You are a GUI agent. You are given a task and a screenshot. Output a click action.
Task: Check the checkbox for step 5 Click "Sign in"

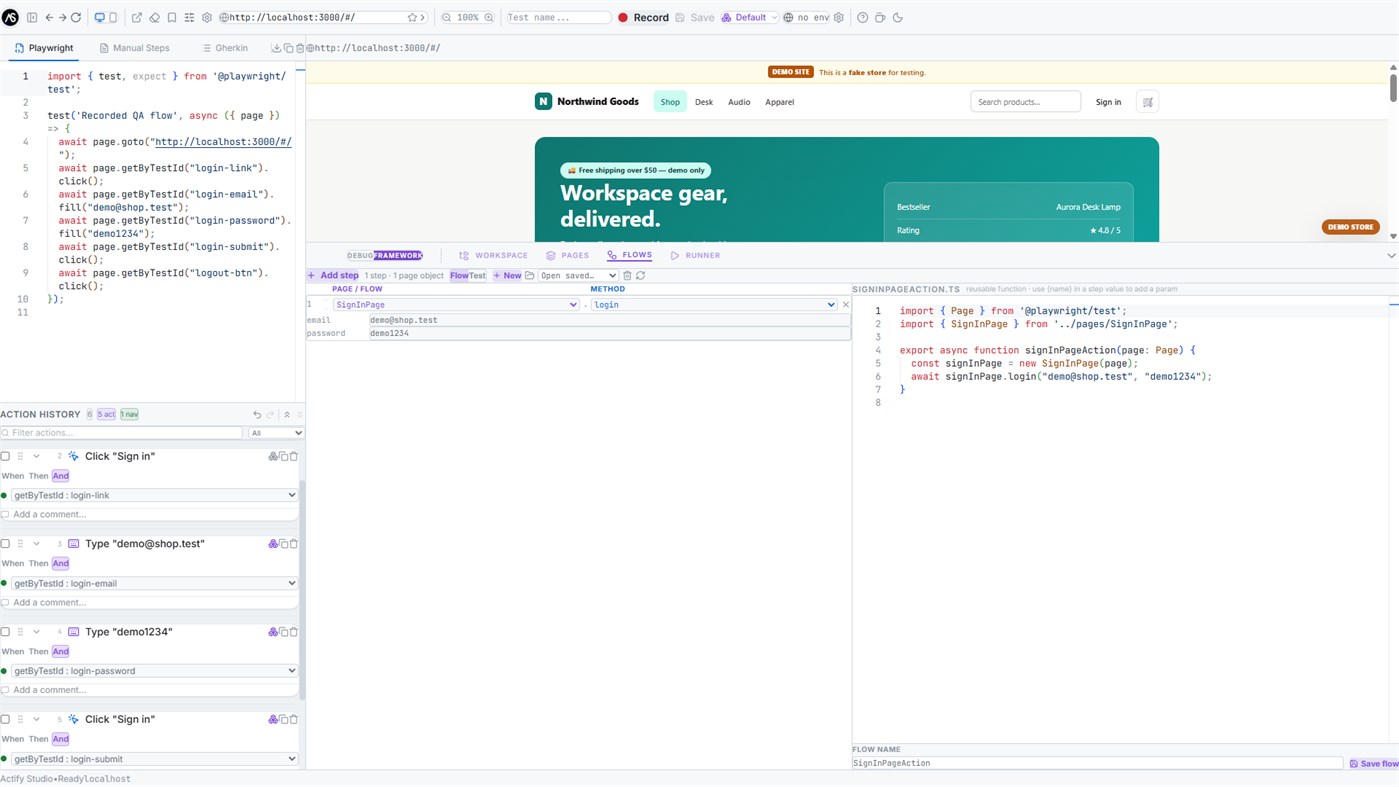pos(6,719)
